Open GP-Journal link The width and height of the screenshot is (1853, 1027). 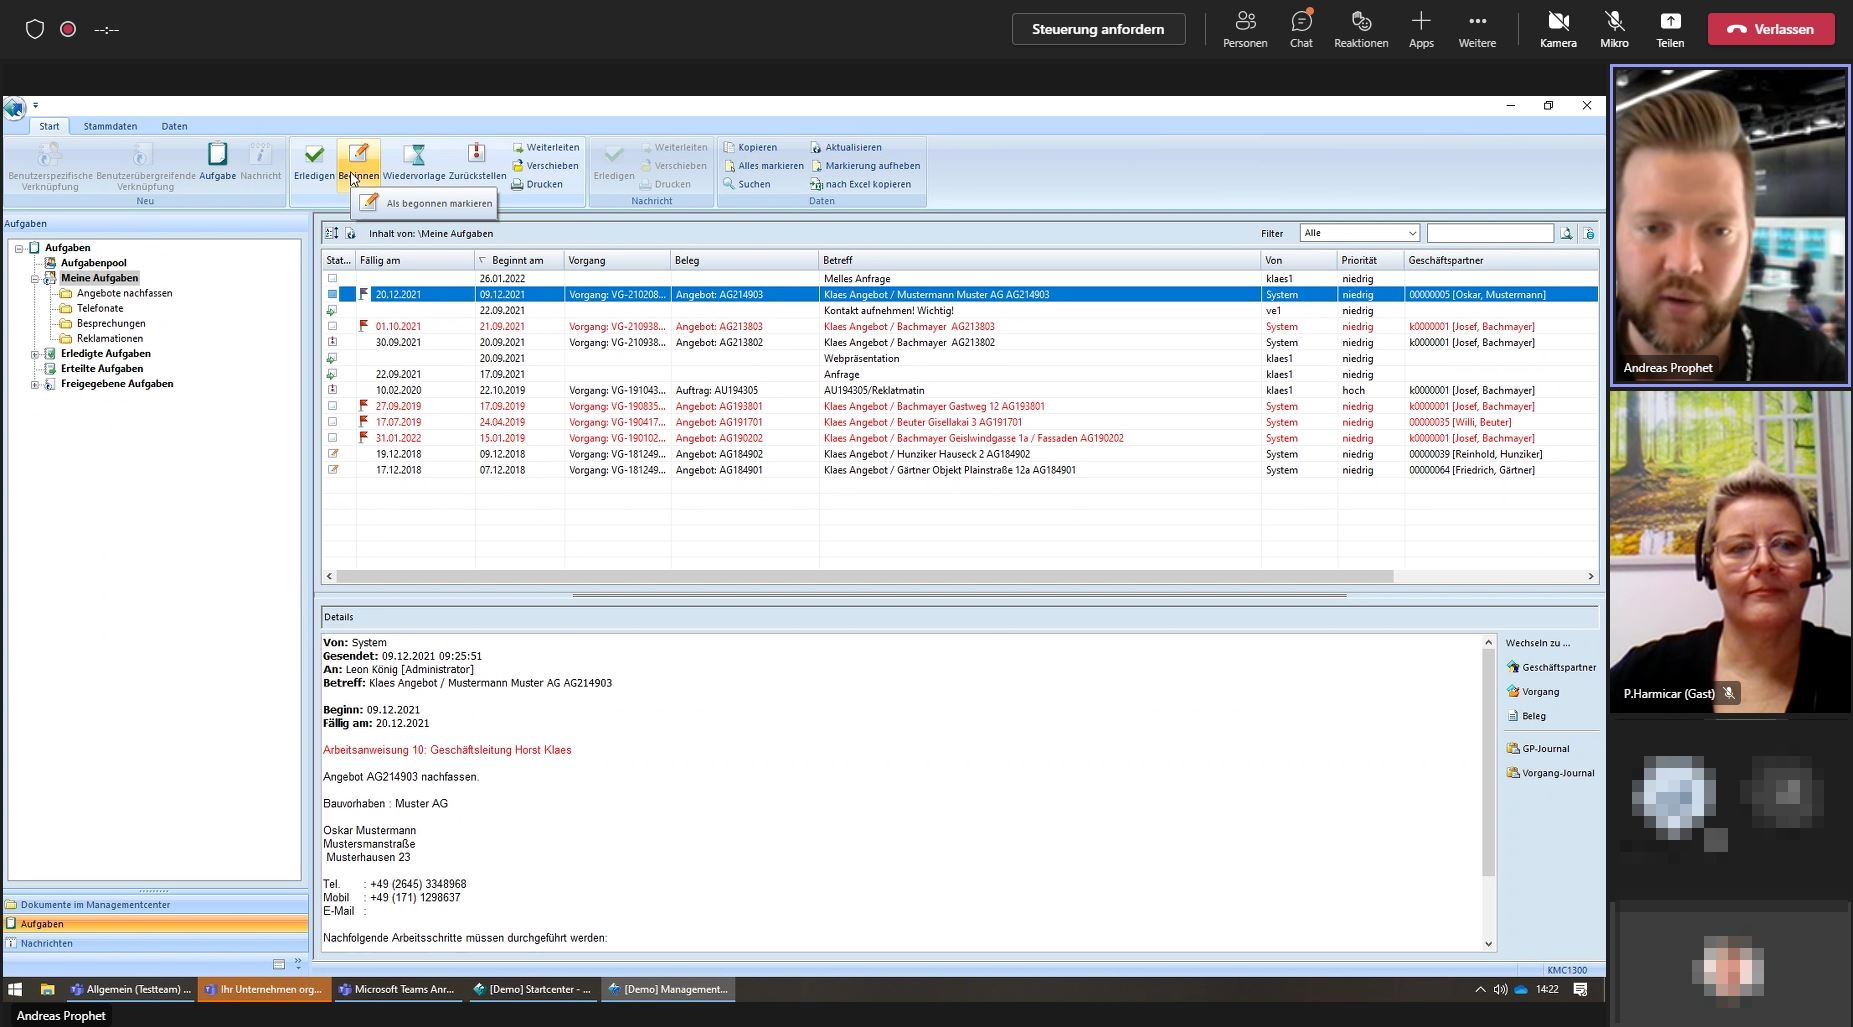coord(1538,748)
